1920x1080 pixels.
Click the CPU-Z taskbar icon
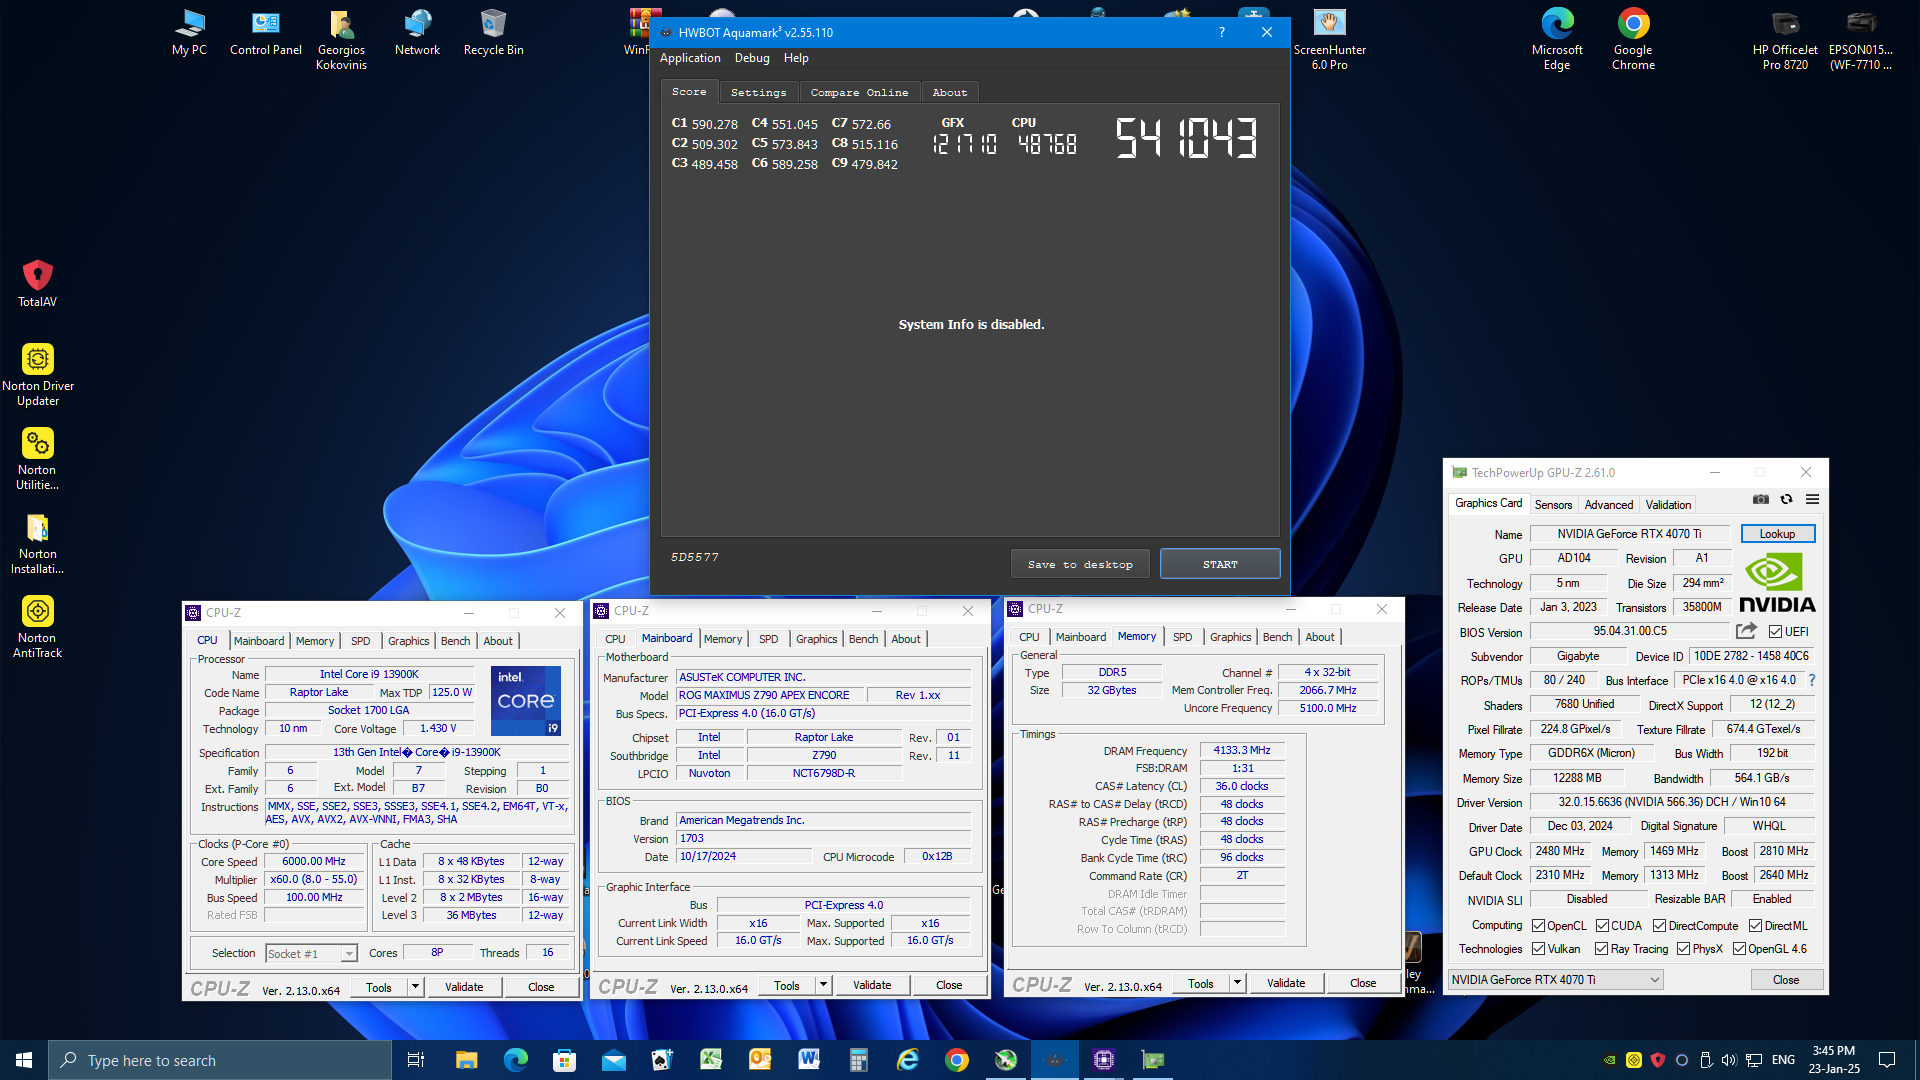(1104, 1060)
